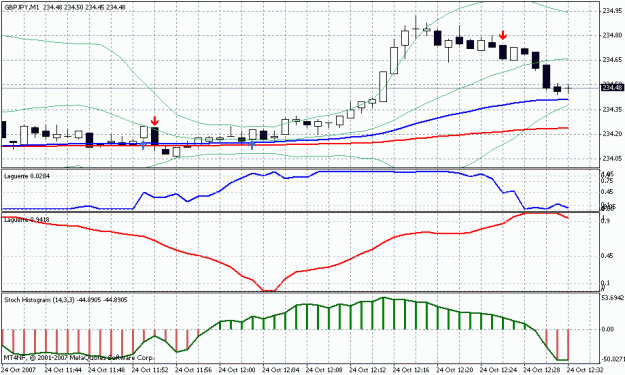625x375 pixels.
Task: Select the -50.0271 stochastic scale minimum
Action: click(x=612, y=360)
